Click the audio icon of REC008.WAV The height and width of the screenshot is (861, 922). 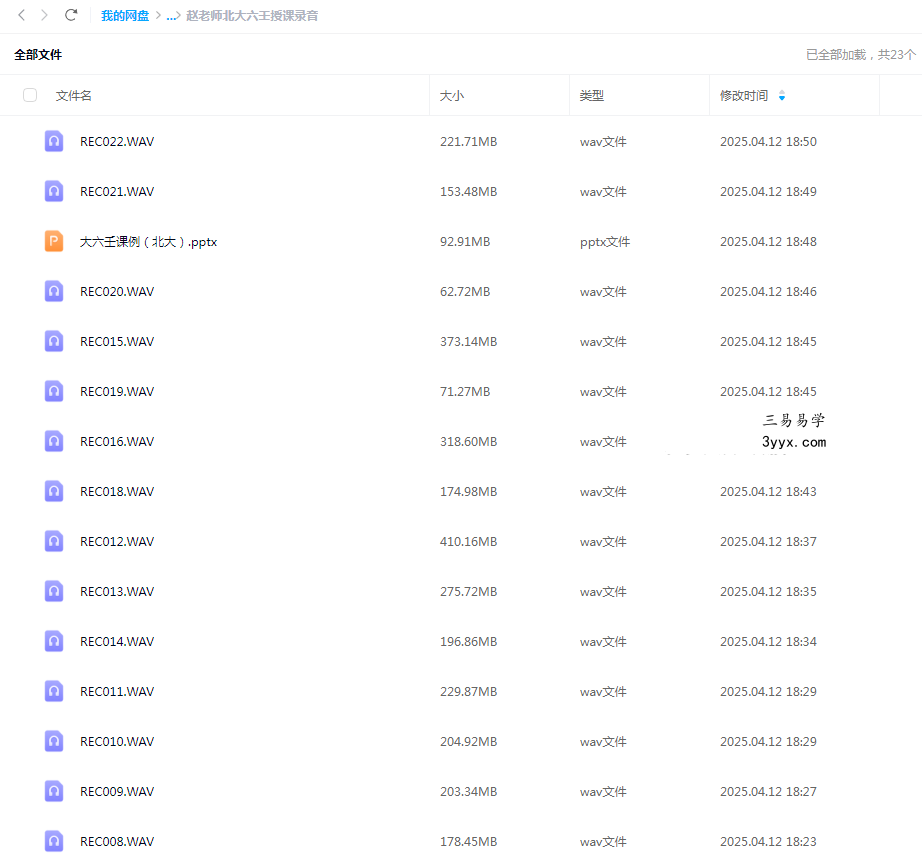coord(54,841)
